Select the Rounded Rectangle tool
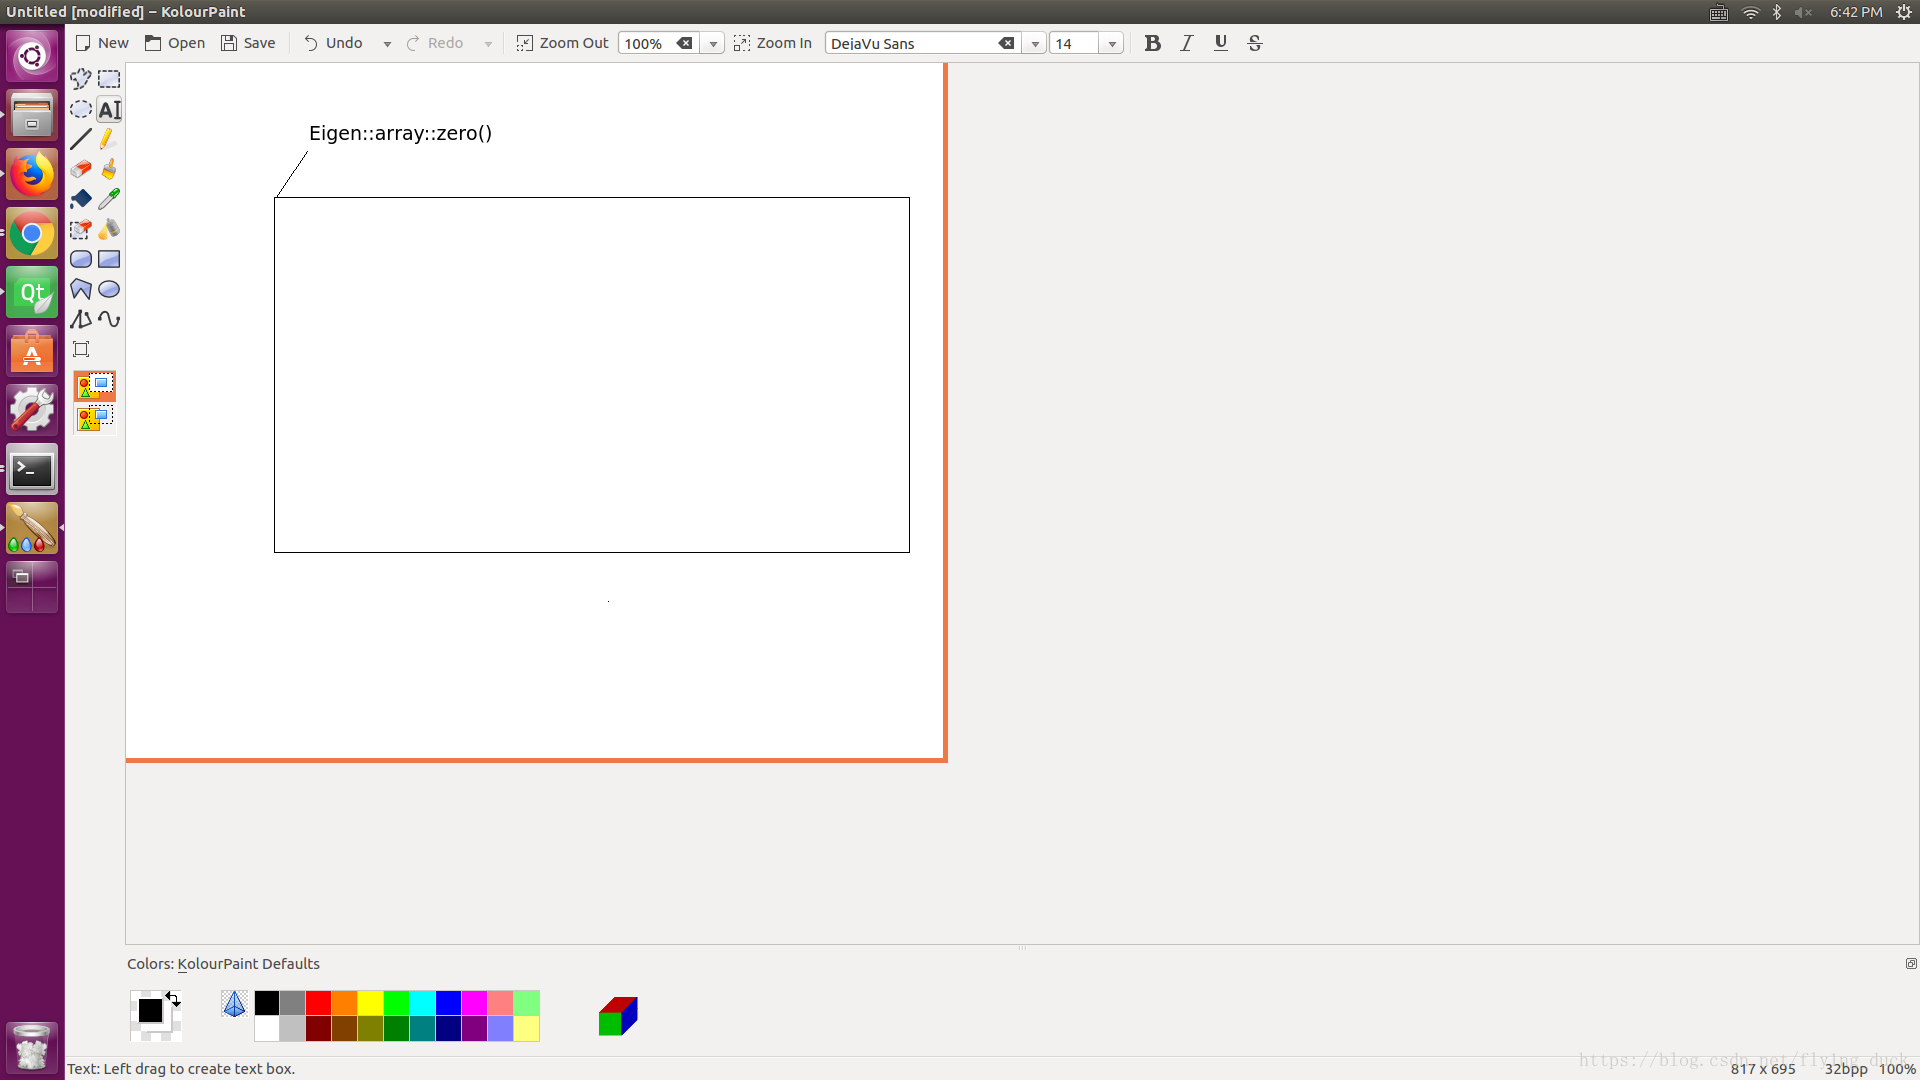The height and width of the screenshot is (1080, 1920). pyautogui.click(x=81, y=259)
